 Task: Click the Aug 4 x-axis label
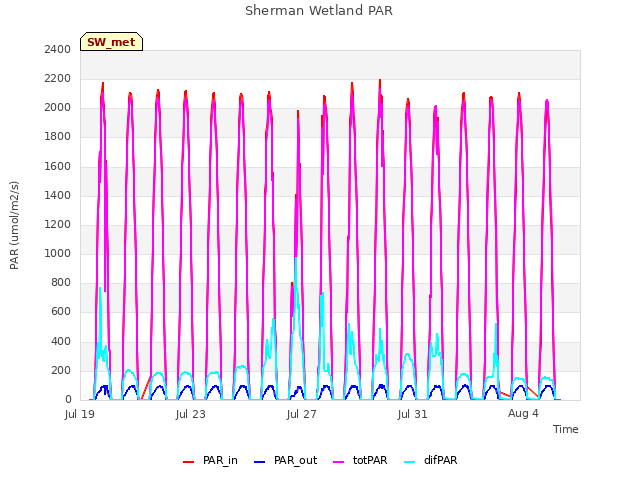pos(523,413)
